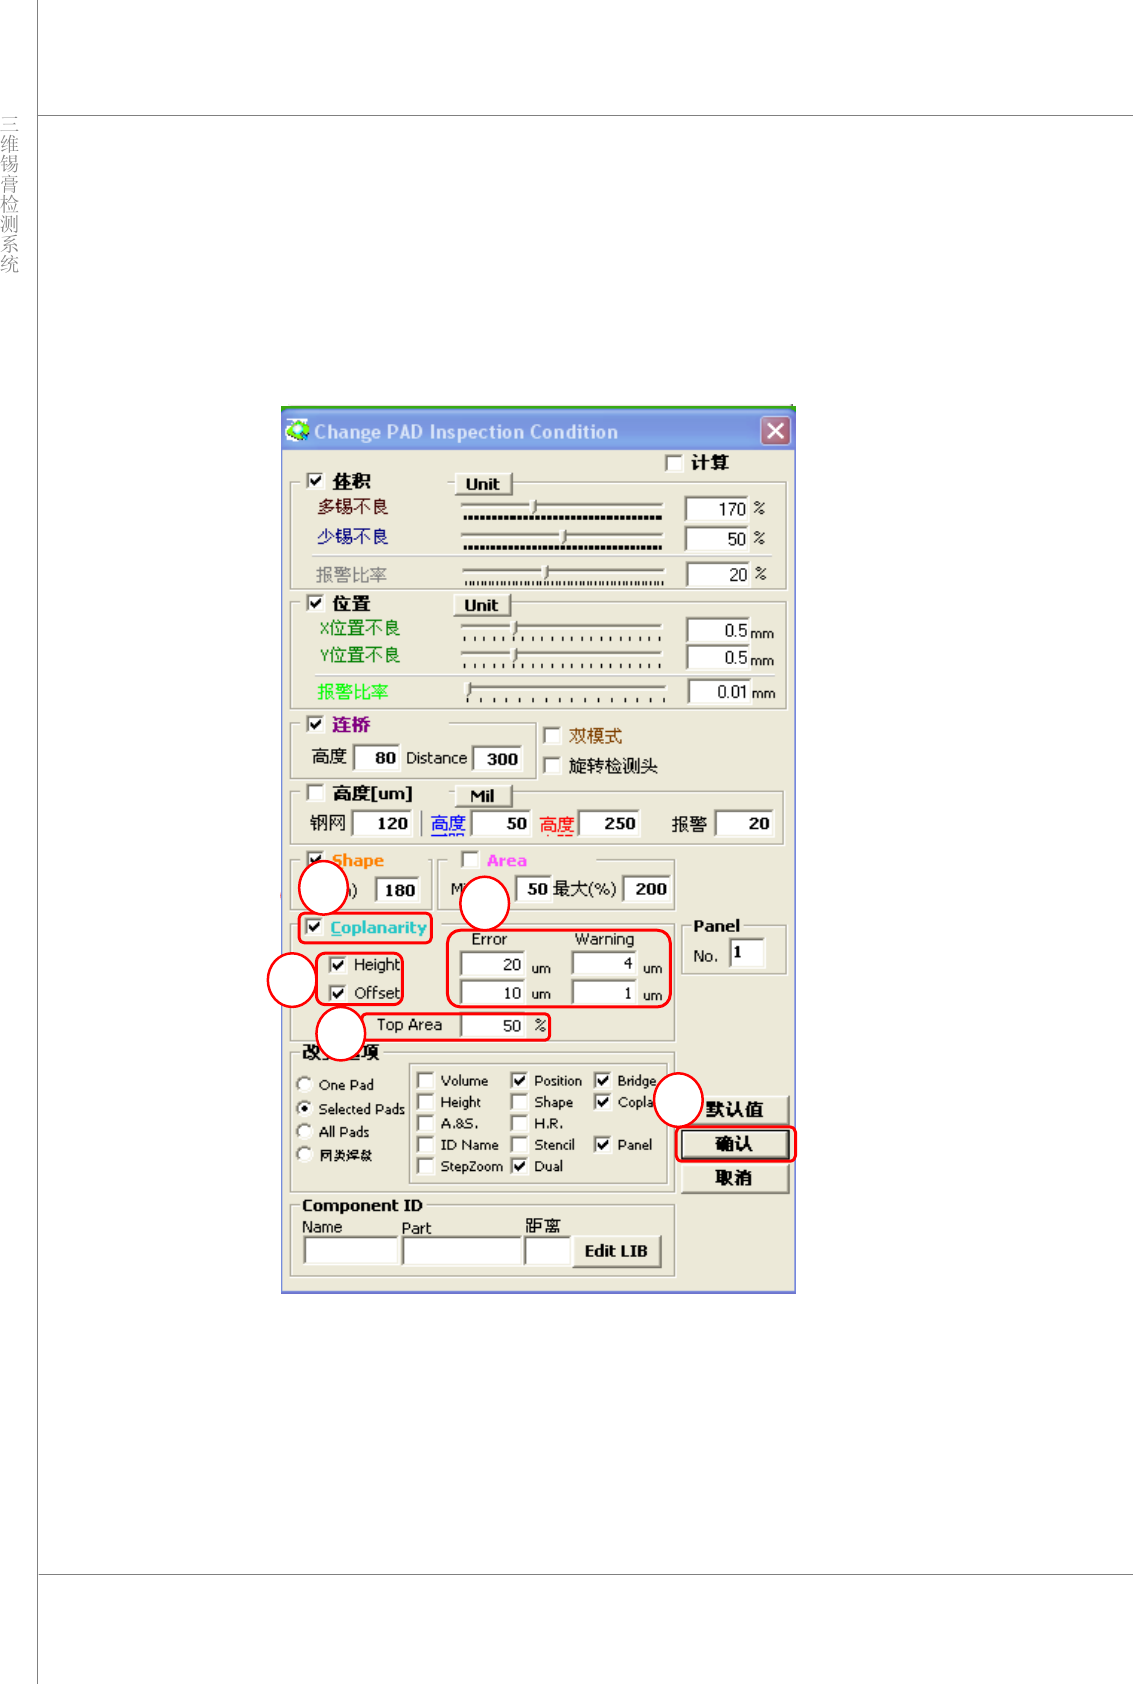Click the 多锡不良 slider handle
Image resolution: width=1133 pixels, height=1684 pixels.
(534, 507)
